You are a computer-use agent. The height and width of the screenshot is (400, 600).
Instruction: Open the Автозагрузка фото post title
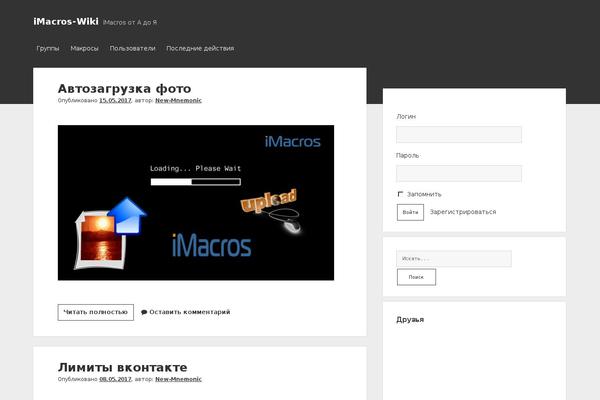tap(124, 88)
